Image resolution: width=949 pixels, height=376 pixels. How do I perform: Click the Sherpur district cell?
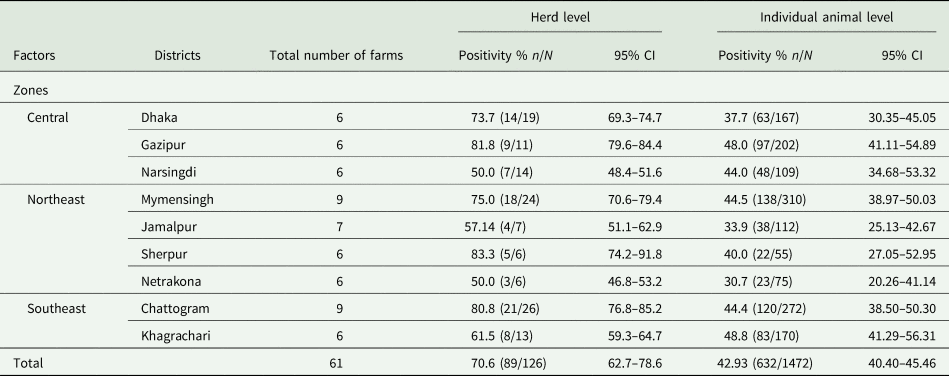point(164,254)
